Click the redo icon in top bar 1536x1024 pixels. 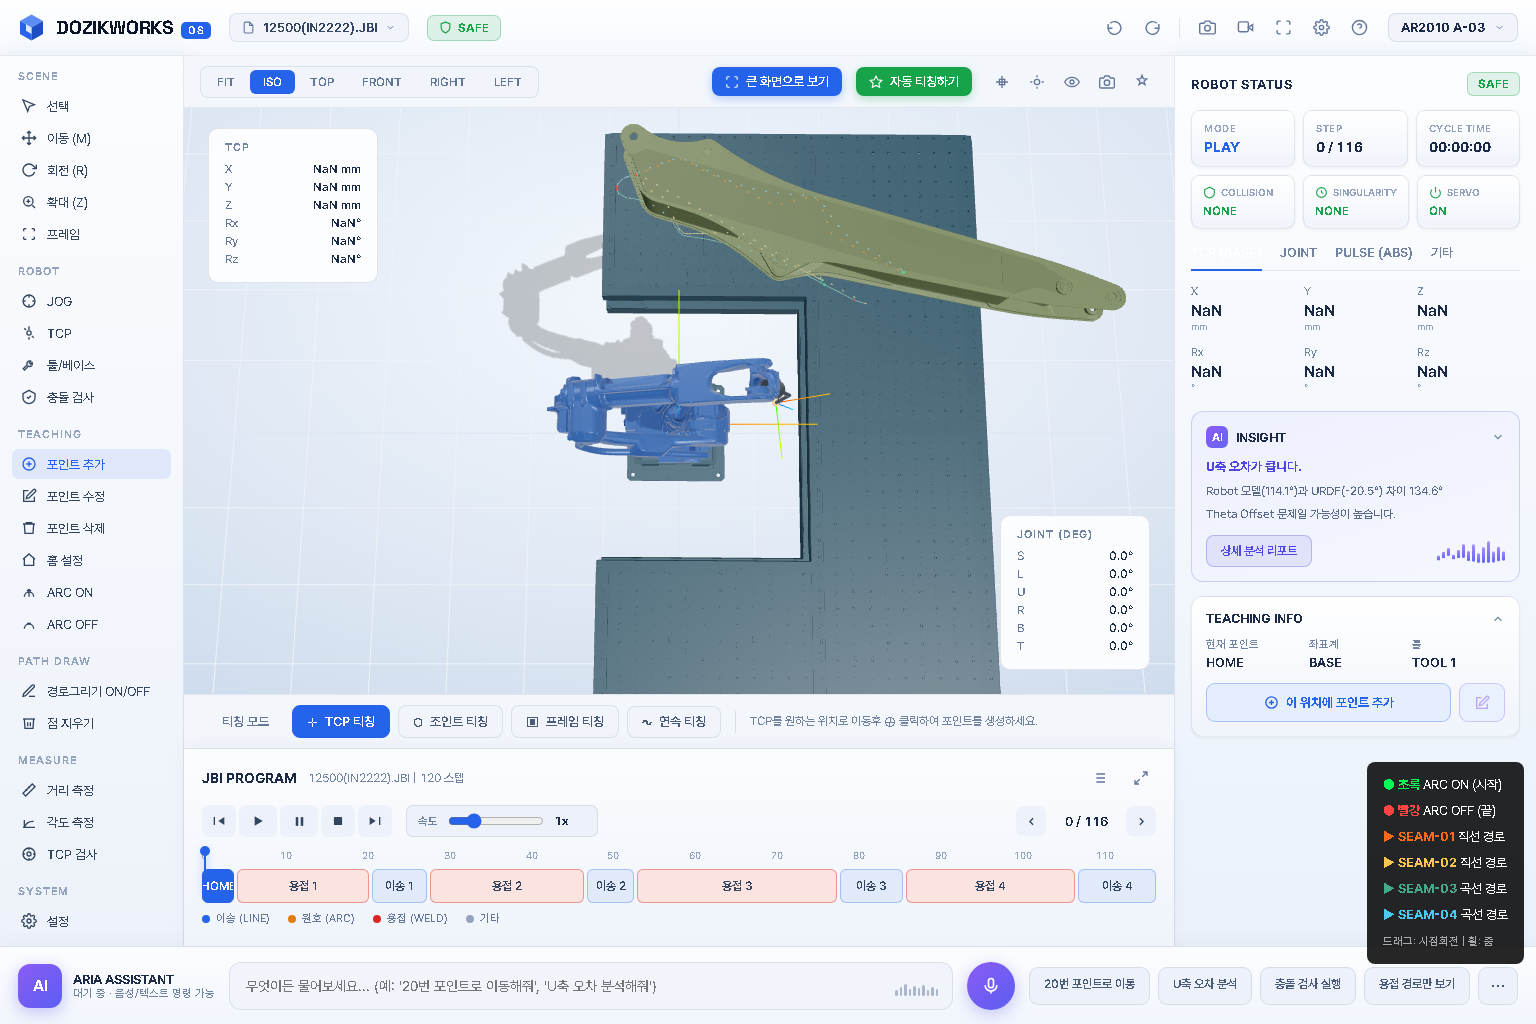(x=1152, y=28)
